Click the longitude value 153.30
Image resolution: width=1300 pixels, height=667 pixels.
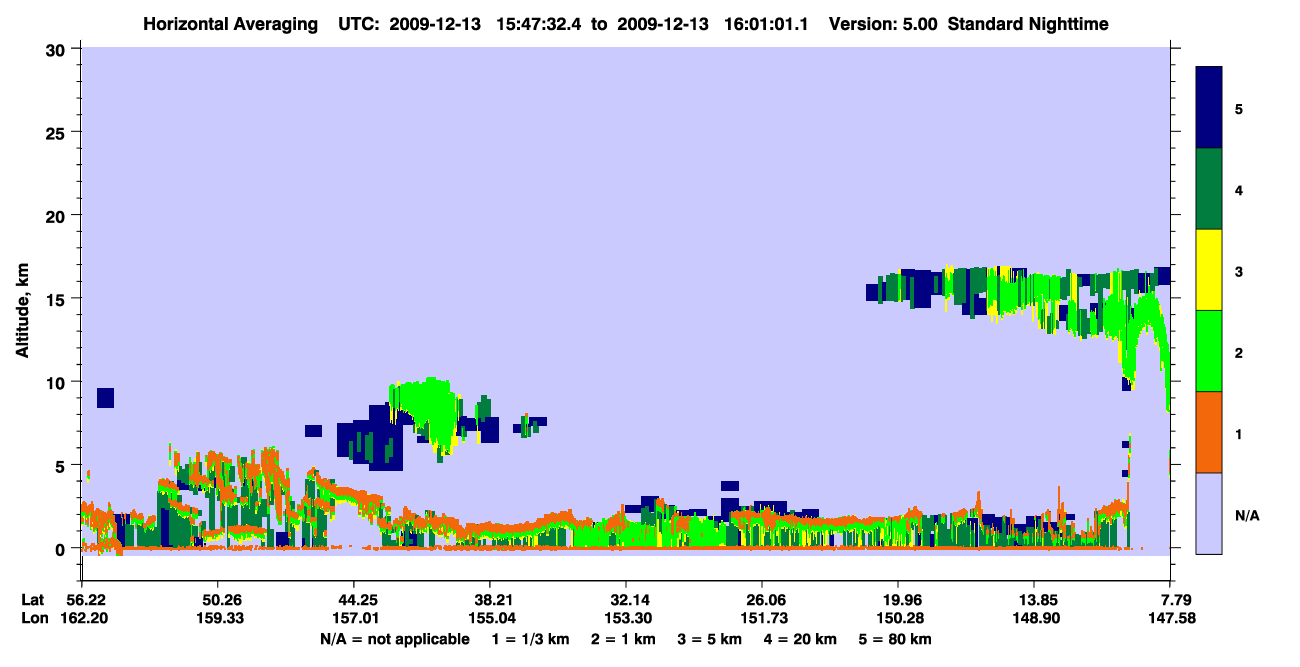point(626,618)
